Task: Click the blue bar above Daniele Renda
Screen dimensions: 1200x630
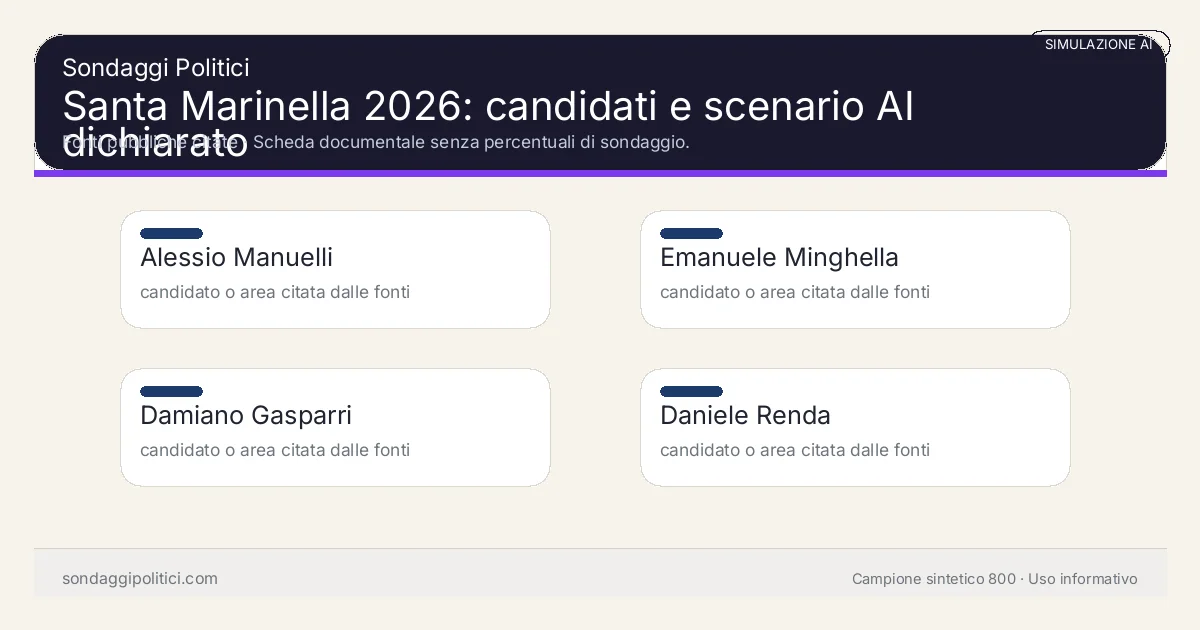Action: pyautogui.click(x=691, y=391)
